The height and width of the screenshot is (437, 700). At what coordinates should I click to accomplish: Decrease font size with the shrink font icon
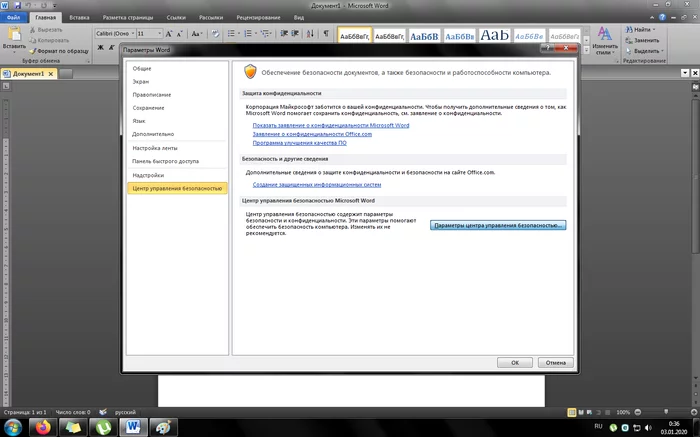pyautogui.click(x=179, y=34)
